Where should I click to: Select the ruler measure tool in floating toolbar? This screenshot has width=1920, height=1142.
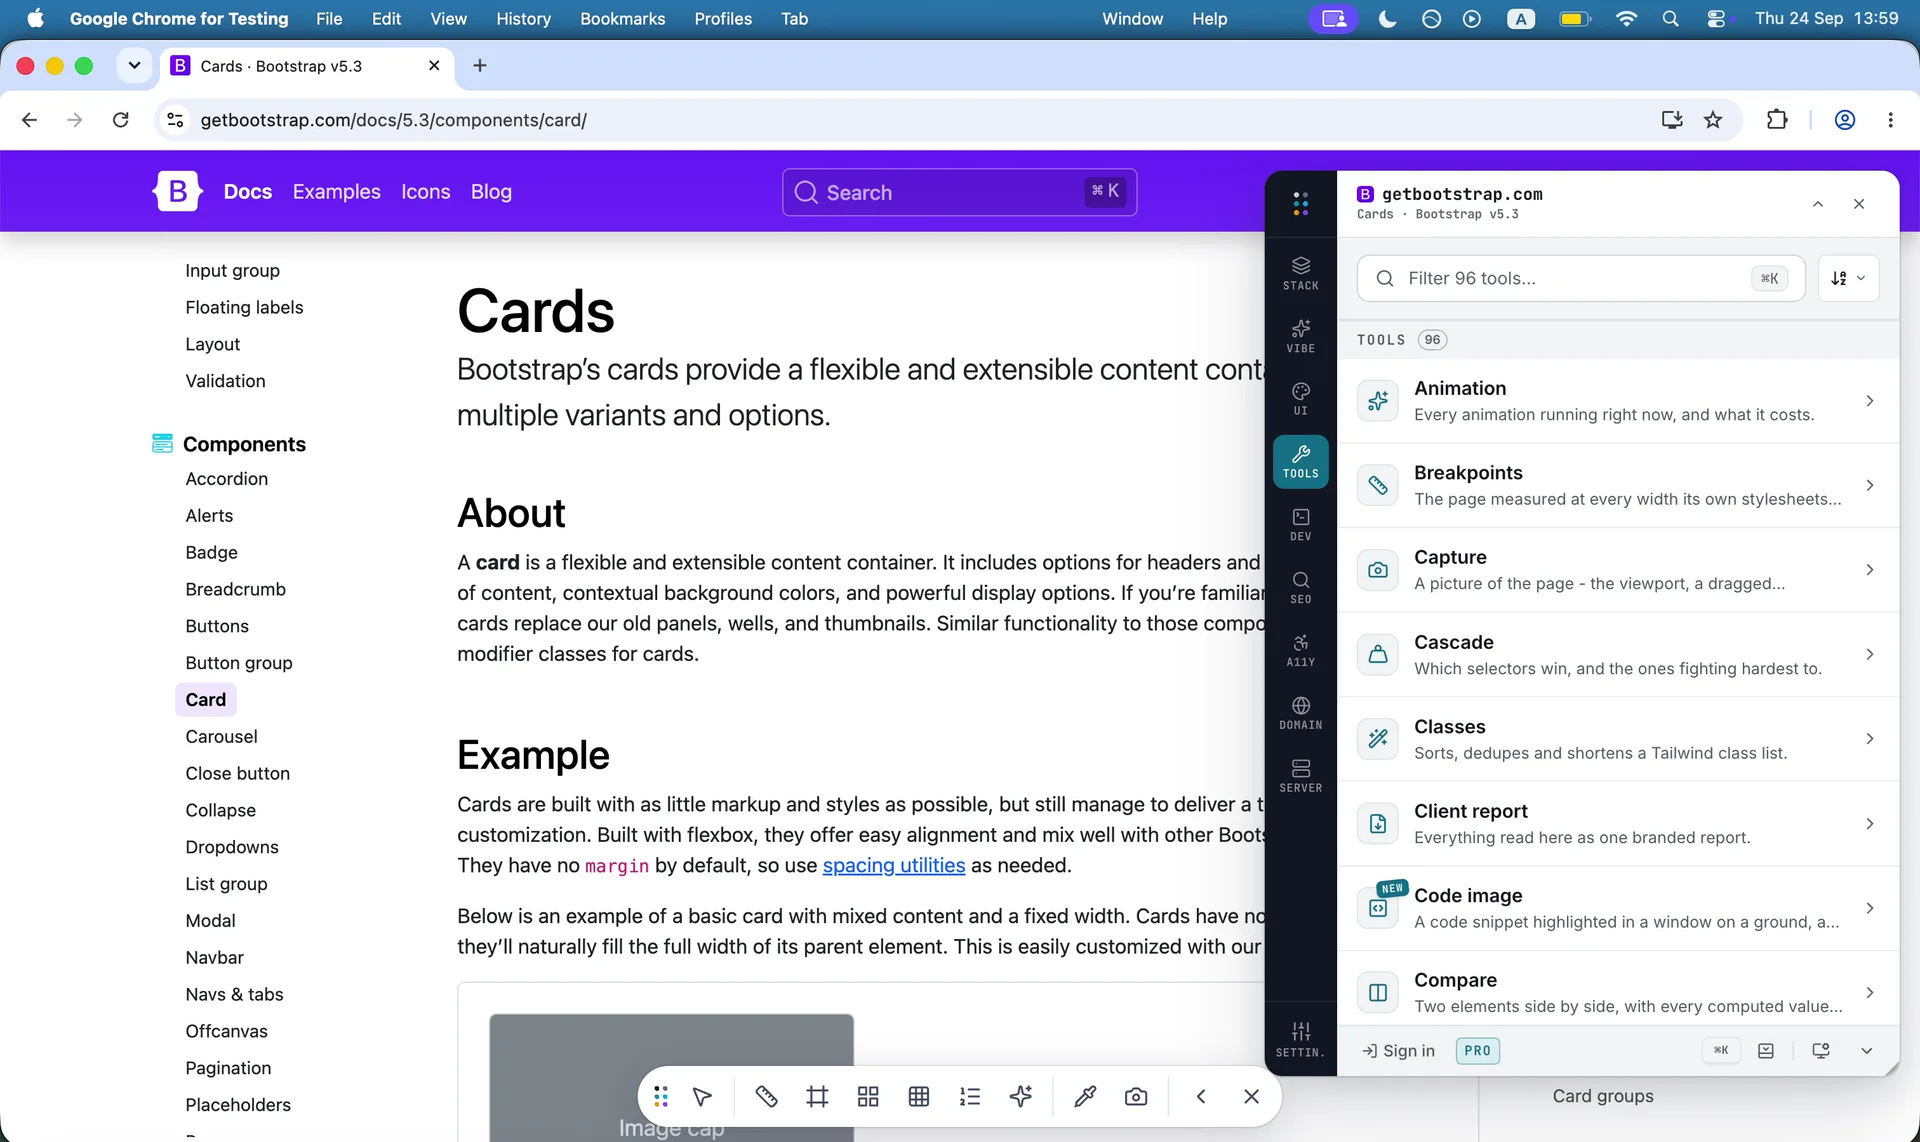[x=766, y=1097]
